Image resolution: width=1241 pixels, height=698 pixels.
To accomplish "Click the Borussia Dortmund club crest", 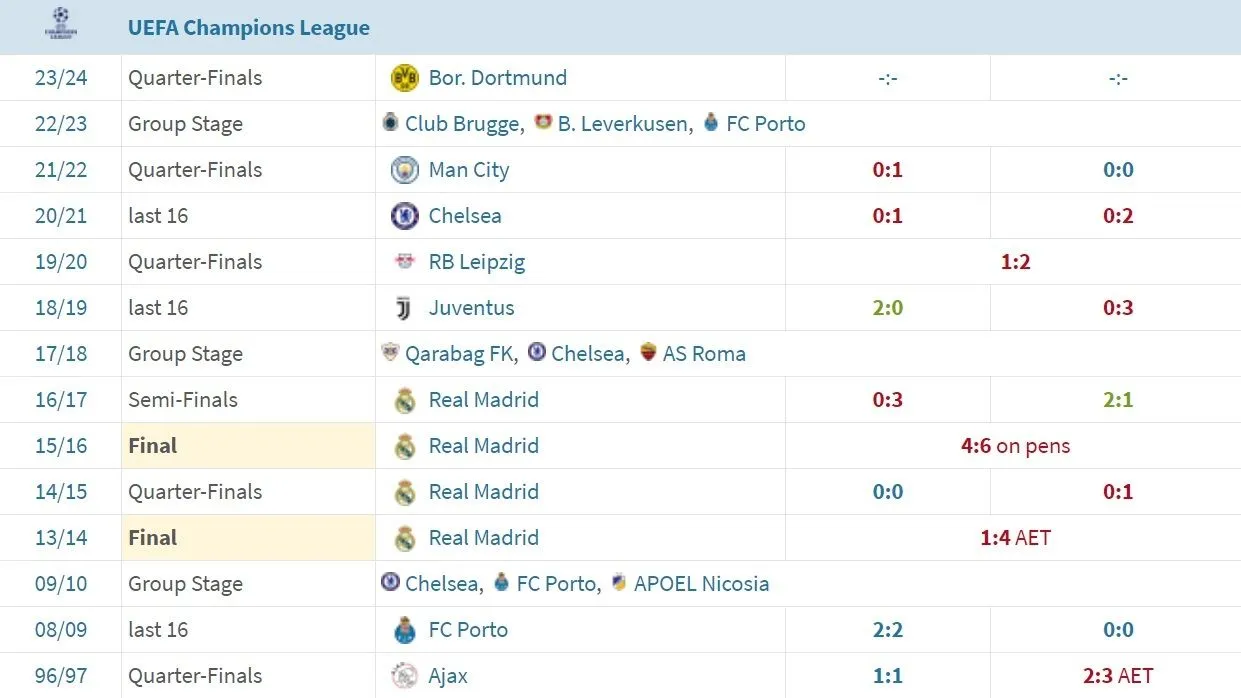I will pos(404,77).
